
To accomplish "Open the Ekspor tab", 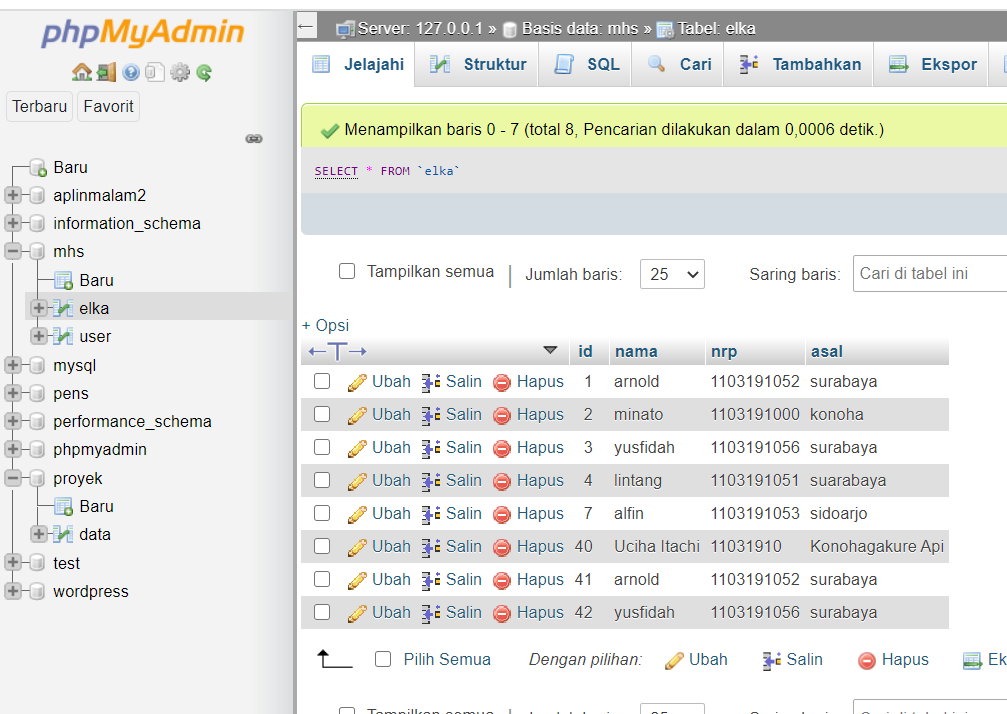I will pos(931,64).
